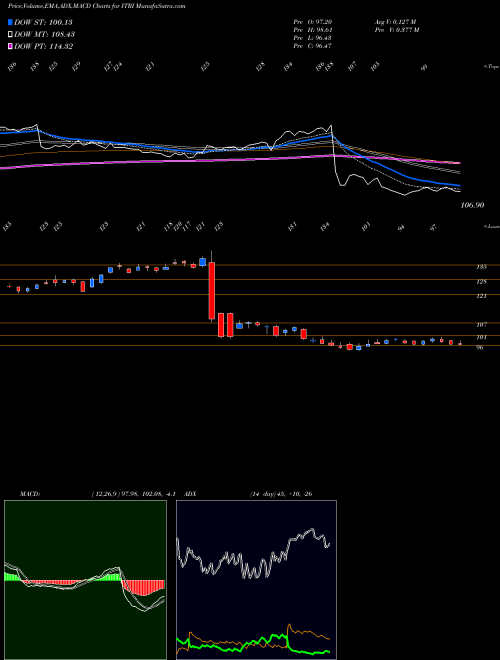Click the 'Pre O: 97.20' value
The height and width of the screenshot is (660, 500).
313,21
